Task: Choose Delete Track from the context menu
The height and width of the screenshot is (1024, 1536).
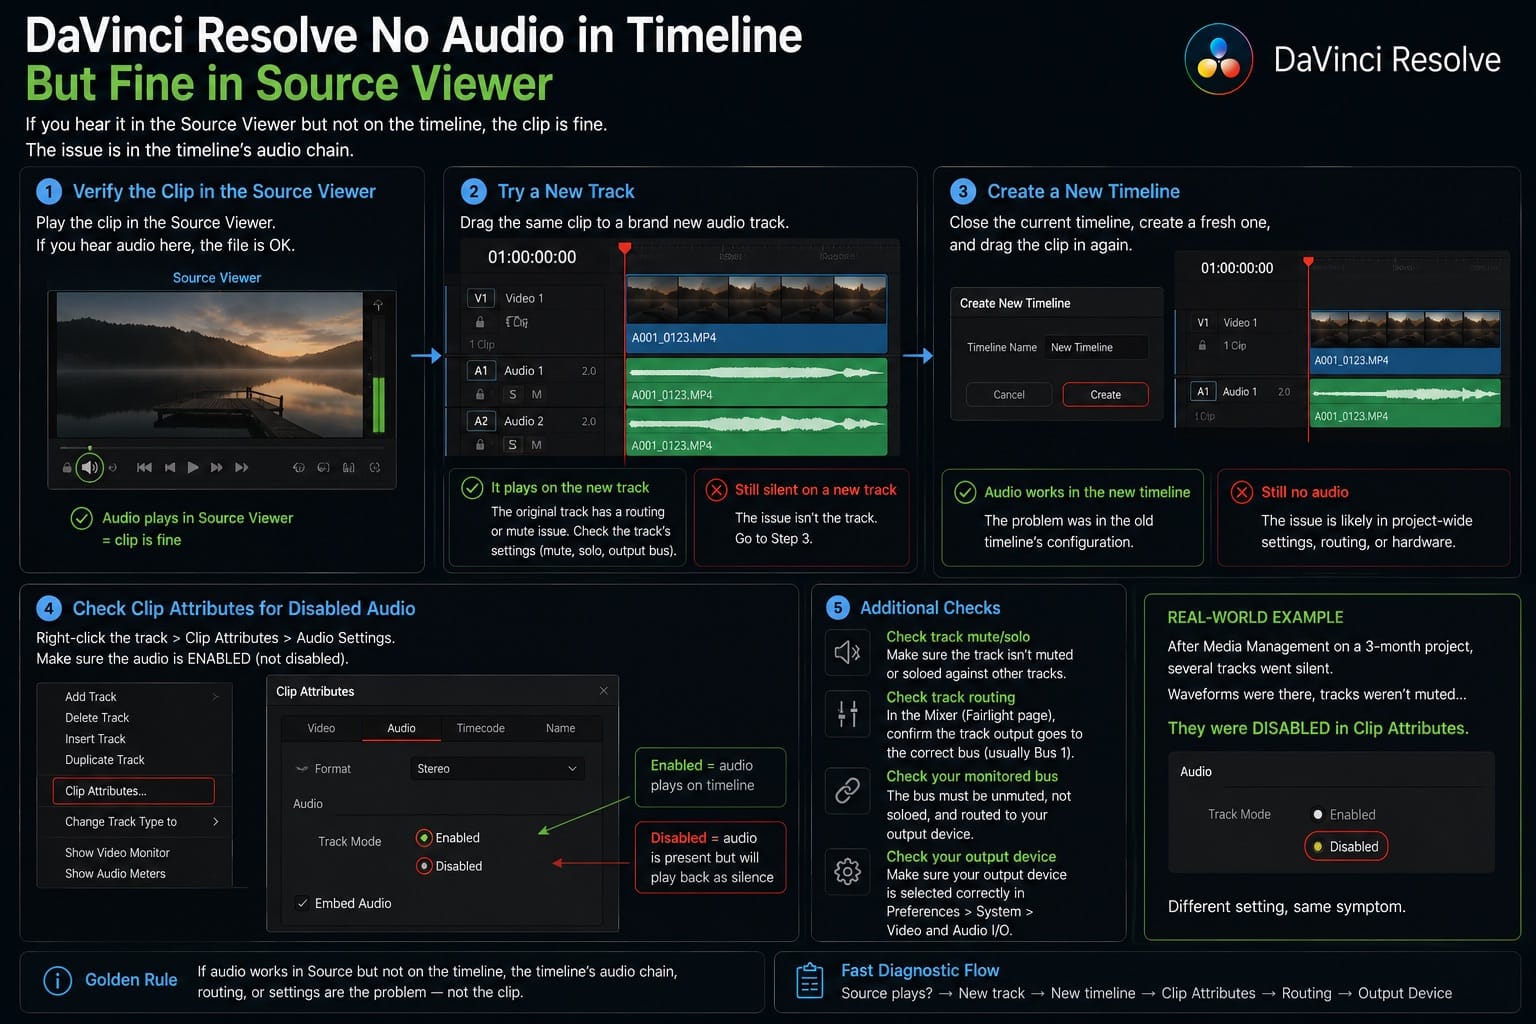Action: [x=97, y=718]
